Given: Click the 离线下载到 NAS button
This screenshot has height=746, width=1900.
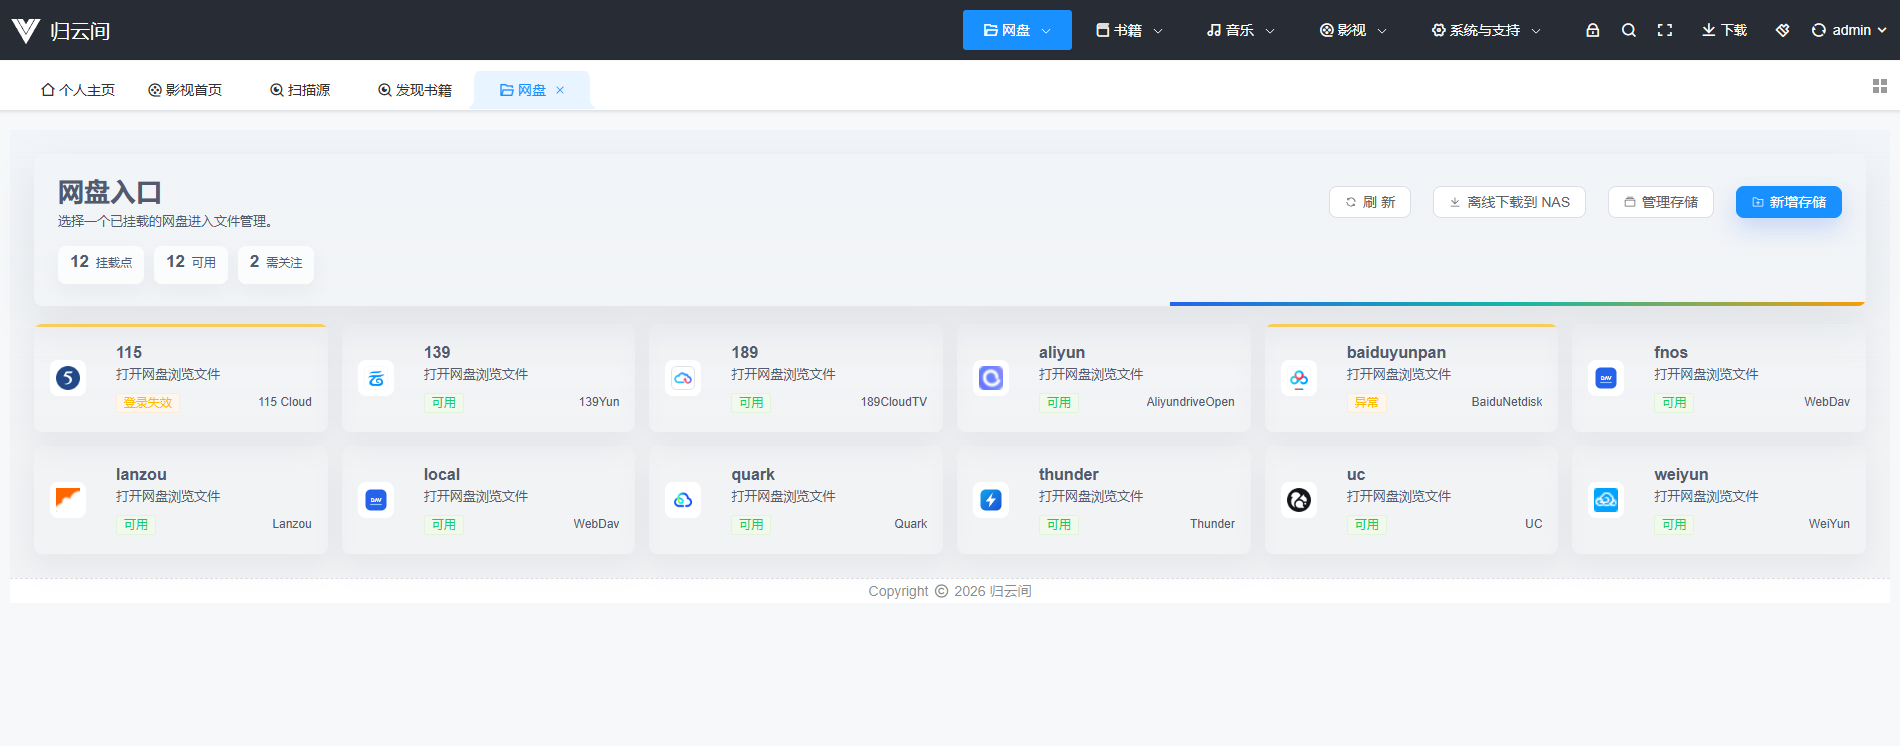Looking at the screenshot, I should coord(1509,202).
